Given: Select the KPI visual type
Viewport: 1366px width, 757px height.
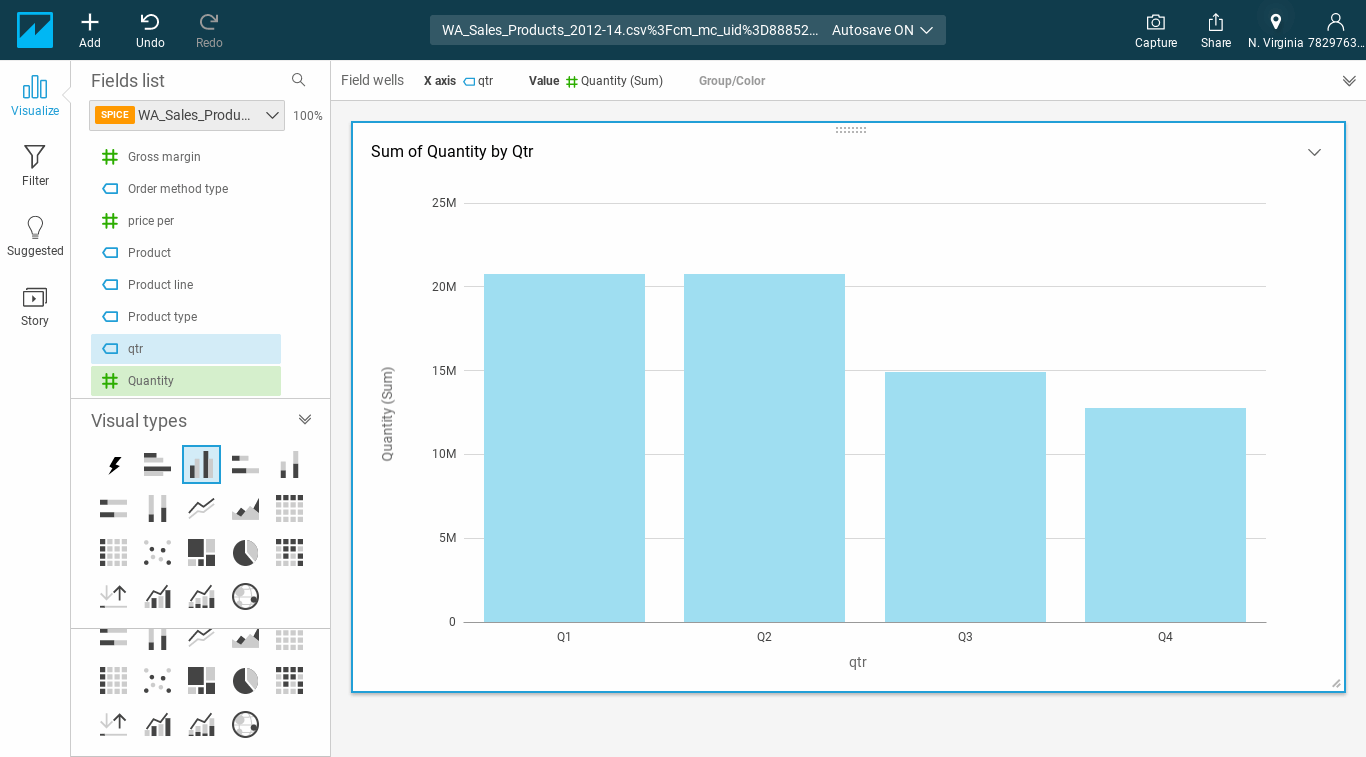Looking at the screenshot, I should tap(113, 596).
